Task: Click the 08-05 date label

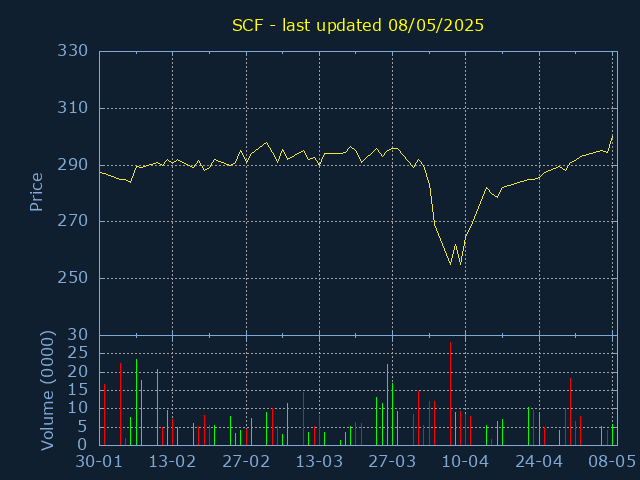Action: (x=612, y=462)
